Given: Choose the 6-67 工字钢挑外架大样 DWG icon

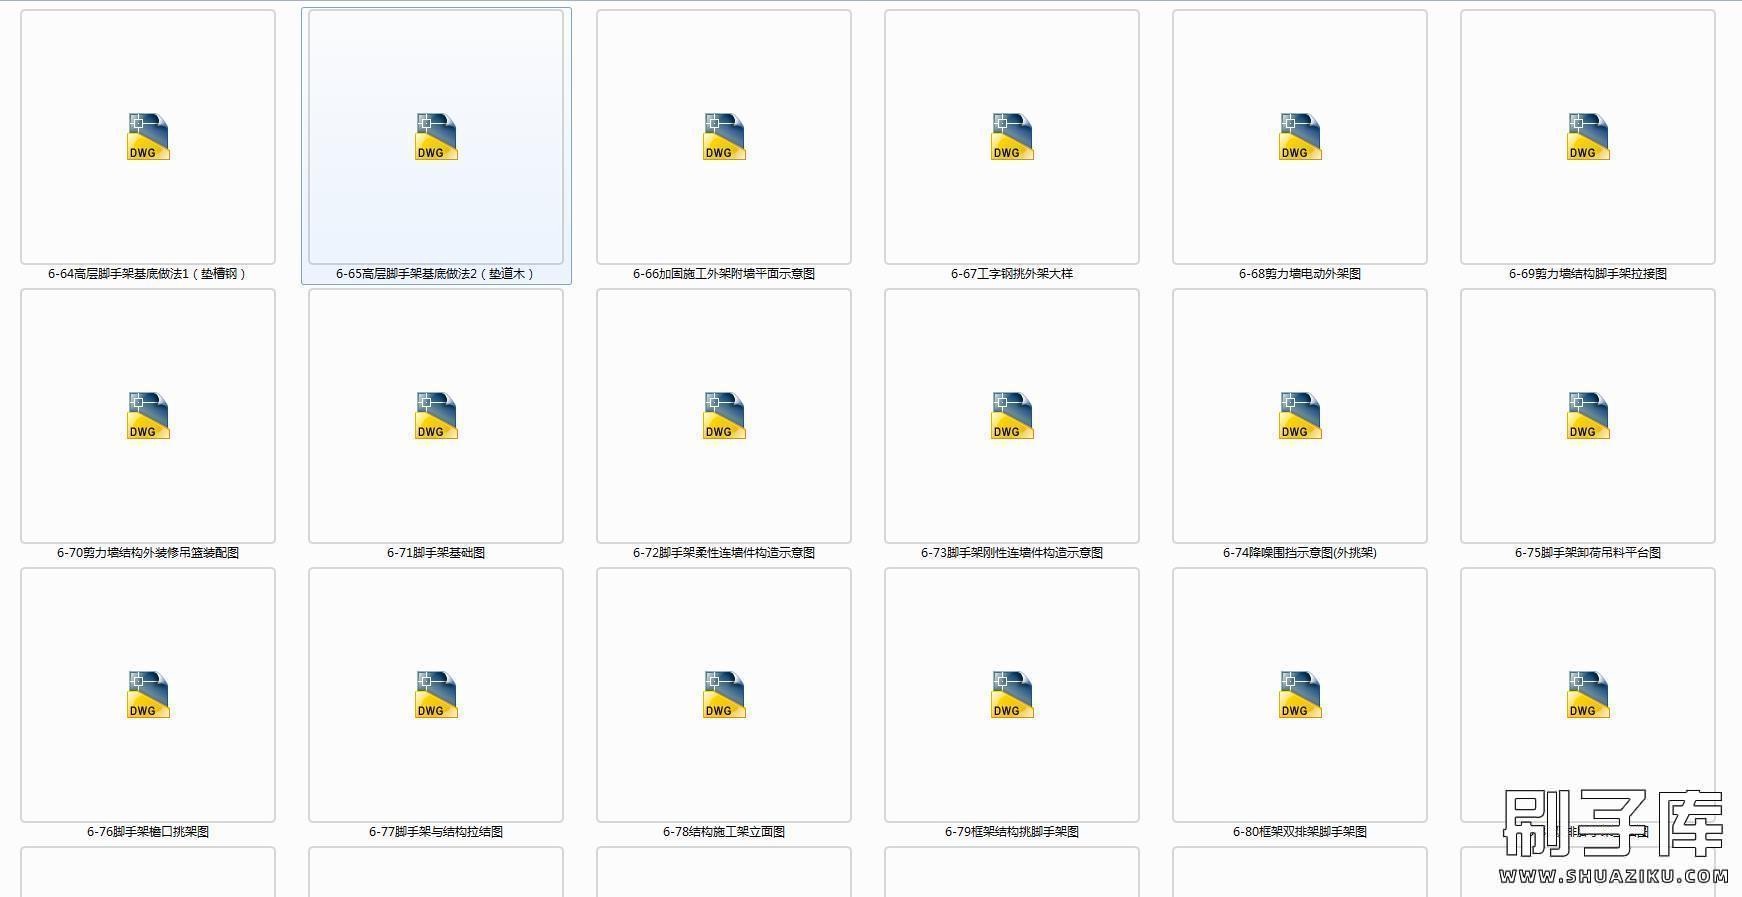Looking at the screenshot, I should click(x=1012, y=137).
